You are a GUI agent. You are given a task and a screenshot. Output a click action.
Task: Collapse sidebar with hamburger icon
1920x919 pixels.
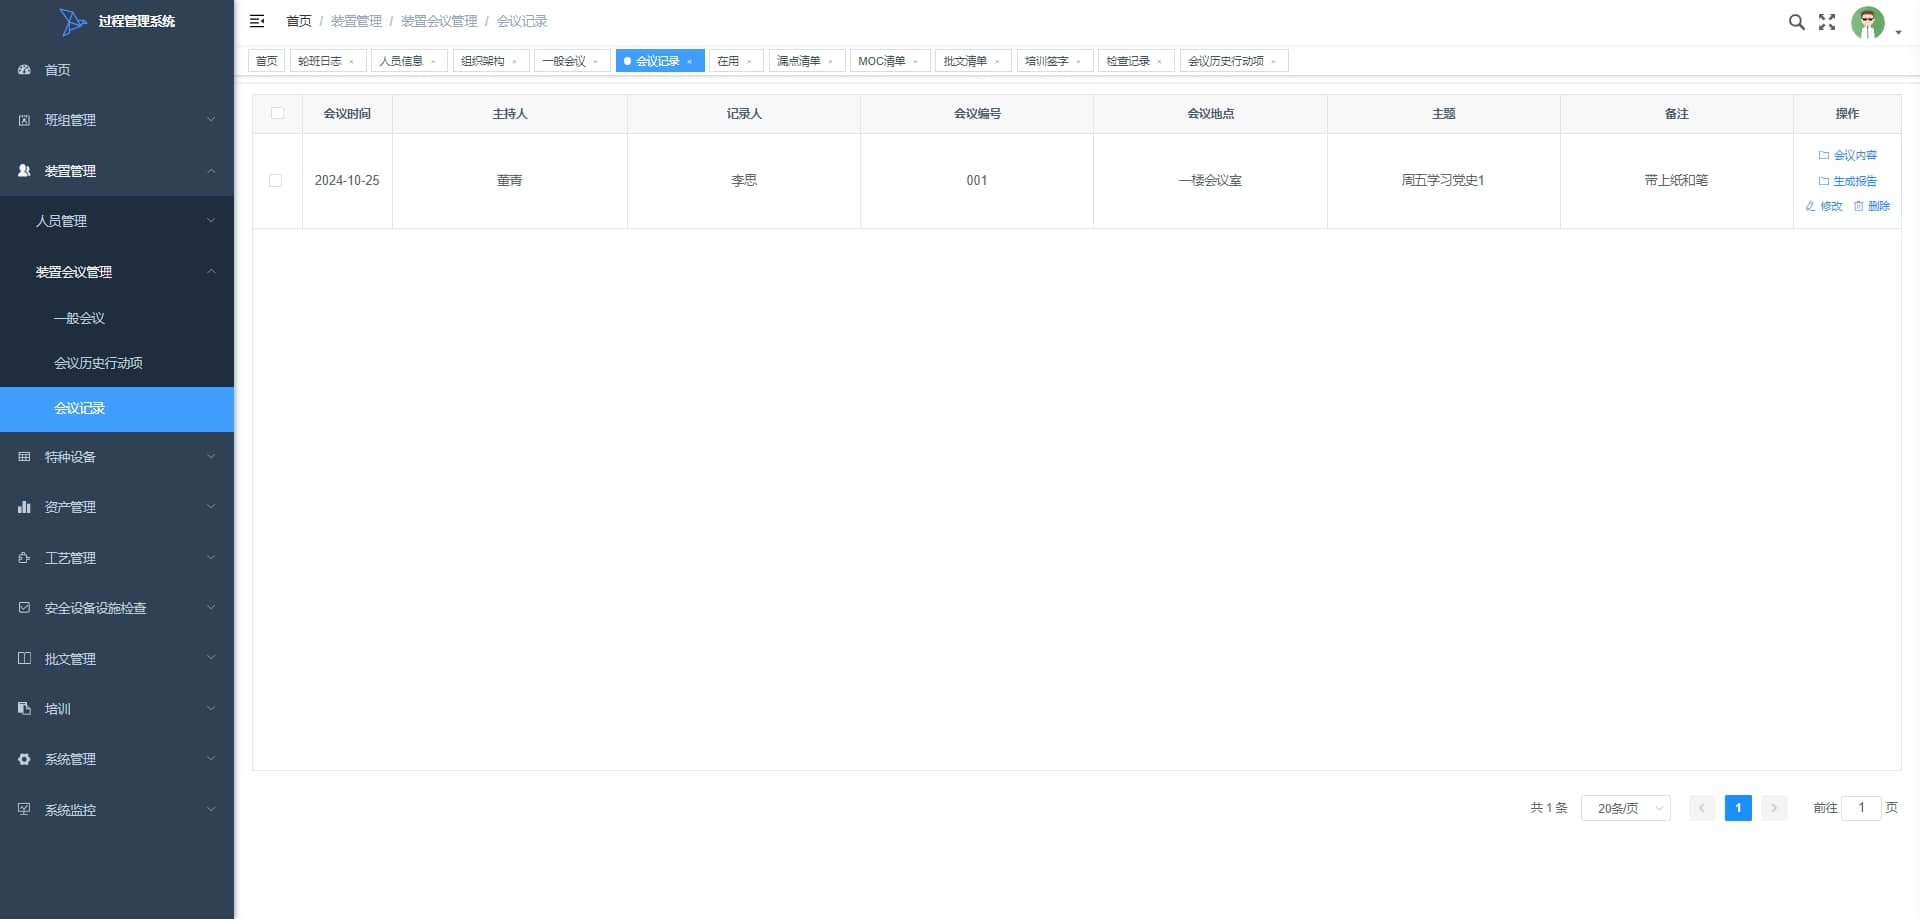(x=257, y=21)
